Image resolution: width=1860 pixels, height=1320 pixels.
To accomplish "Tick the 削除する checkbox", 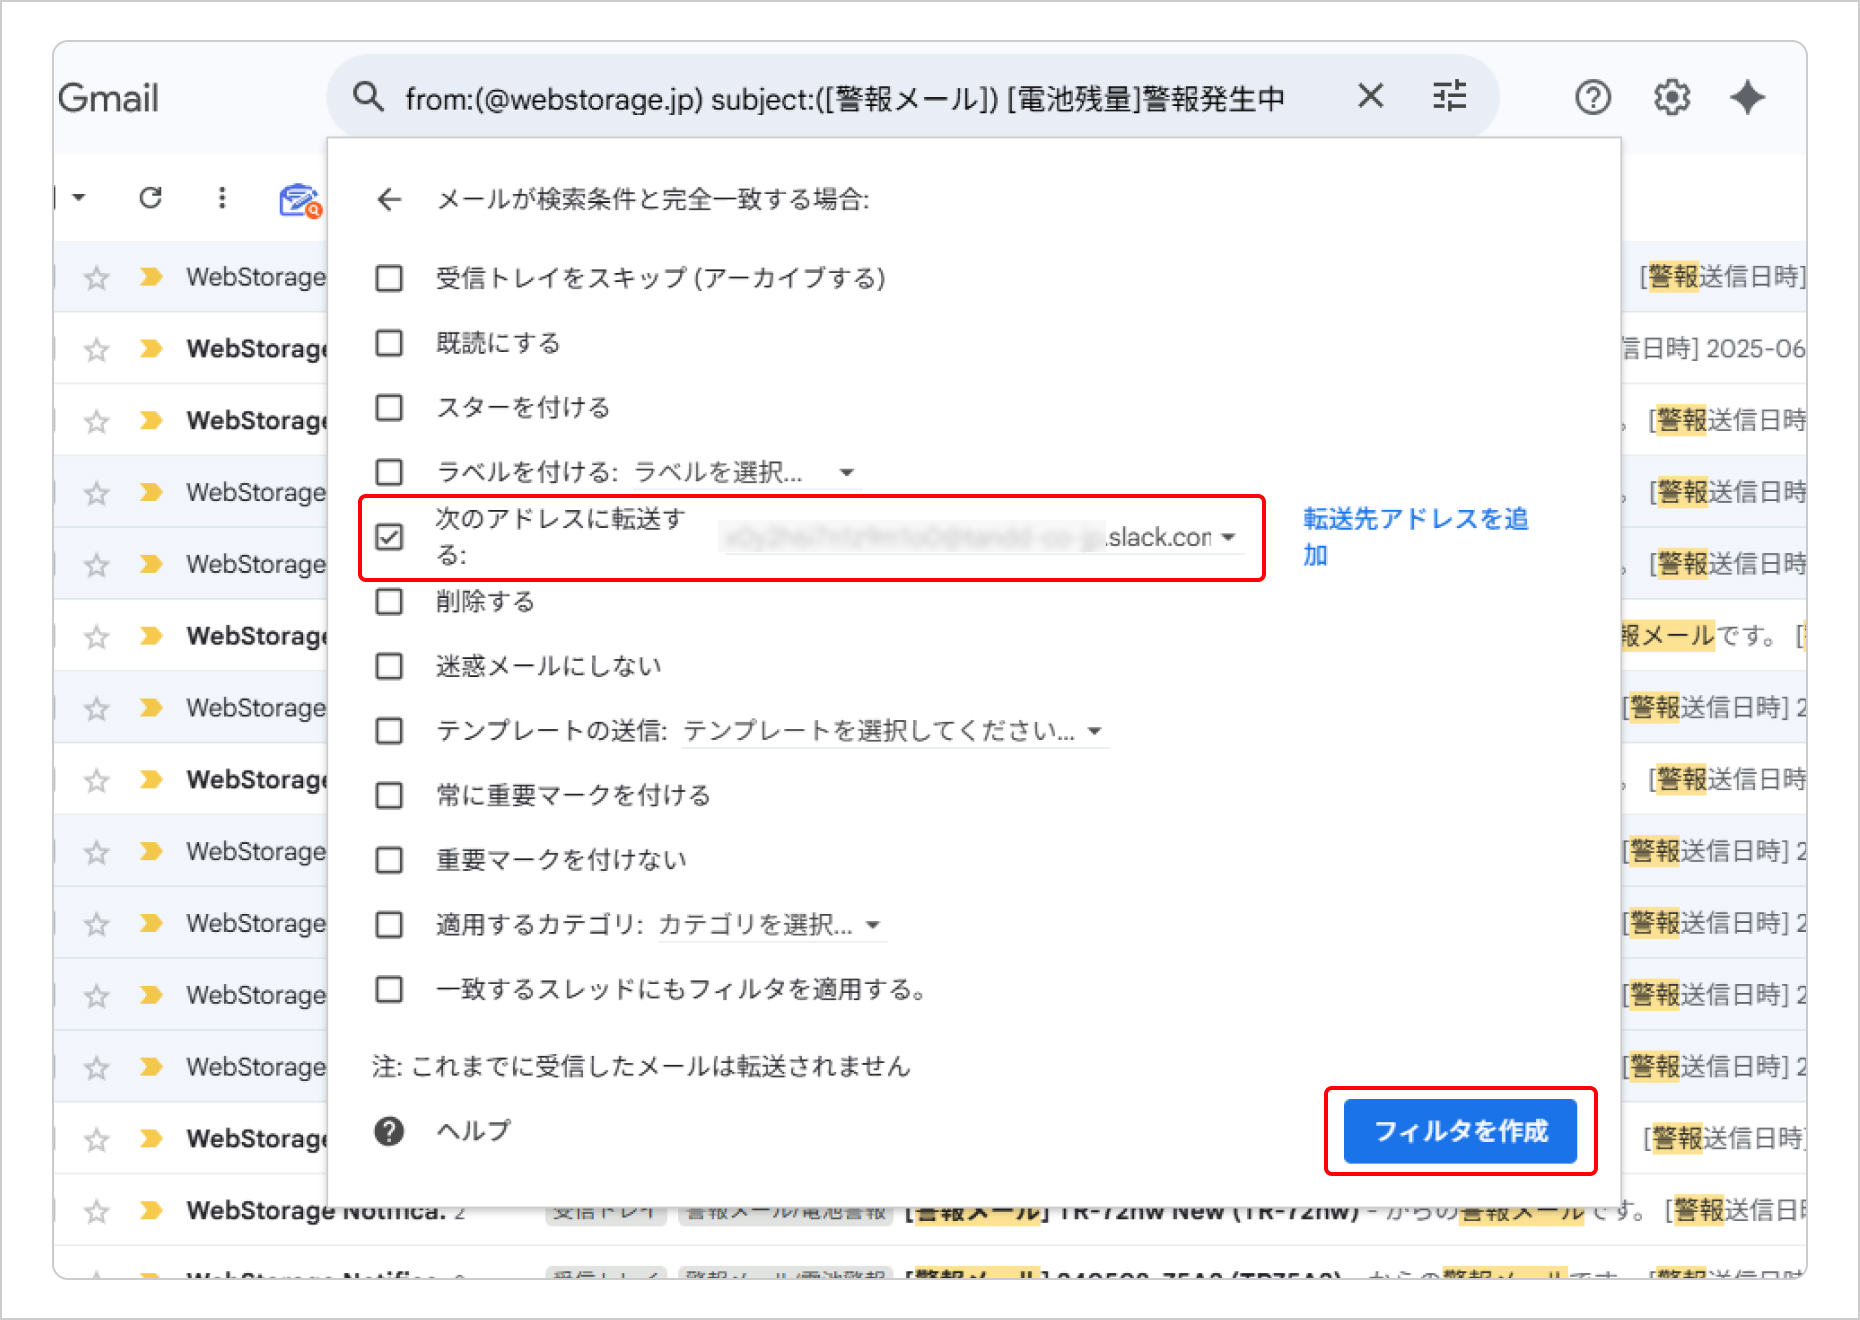I will tap(389, 602).
